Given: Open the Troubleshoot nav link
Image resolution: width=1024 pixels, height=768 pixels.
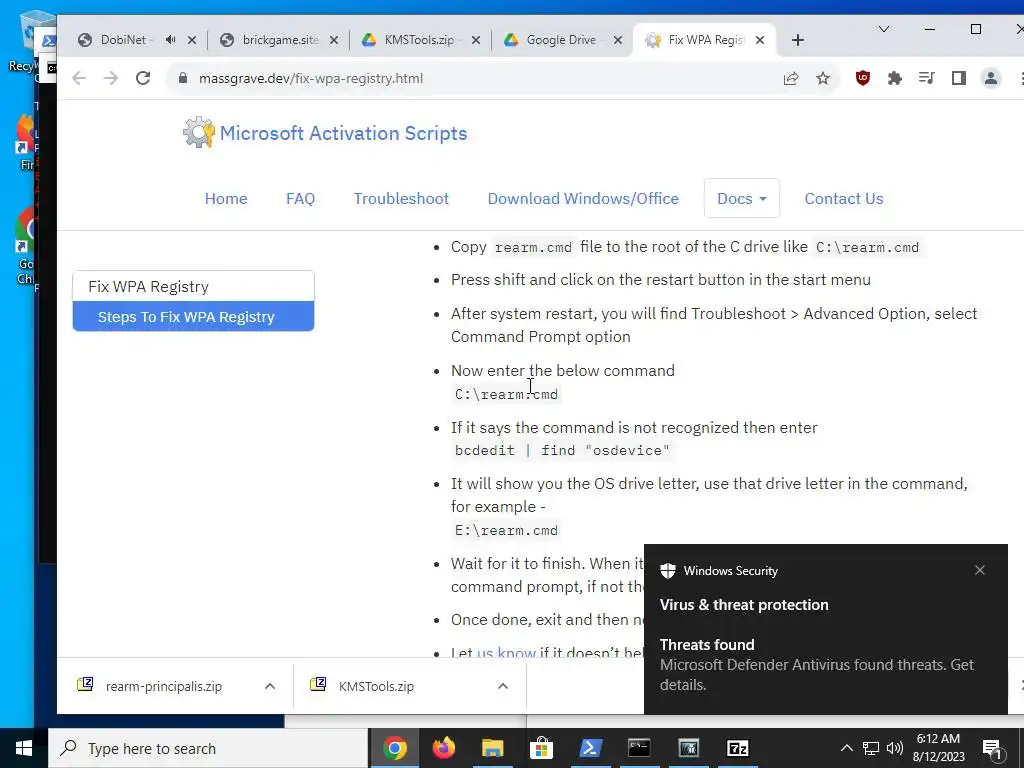Looking at the screenshot, I should (x=401, y=199).
